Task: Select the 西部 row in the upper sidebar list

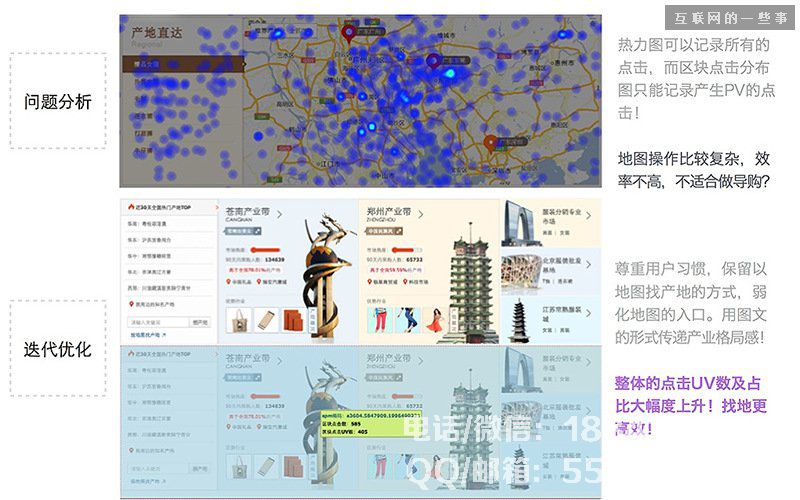Action: [x=169, y=288]
